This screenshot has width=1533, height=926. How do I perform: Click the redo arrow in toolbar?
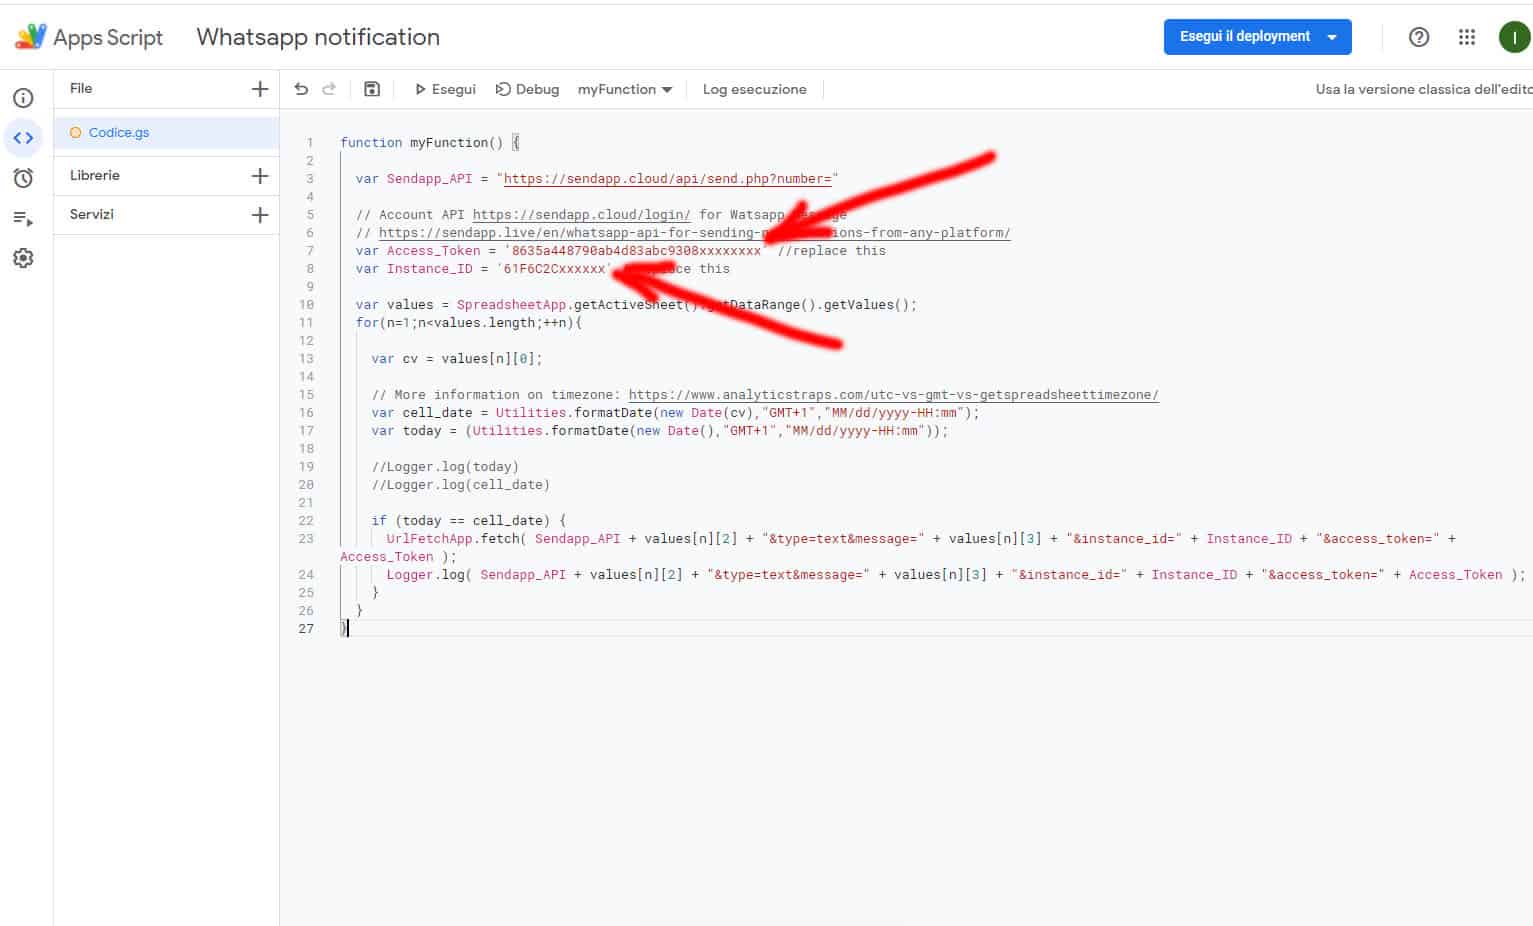pyautogui.click(x=329, y=89)
